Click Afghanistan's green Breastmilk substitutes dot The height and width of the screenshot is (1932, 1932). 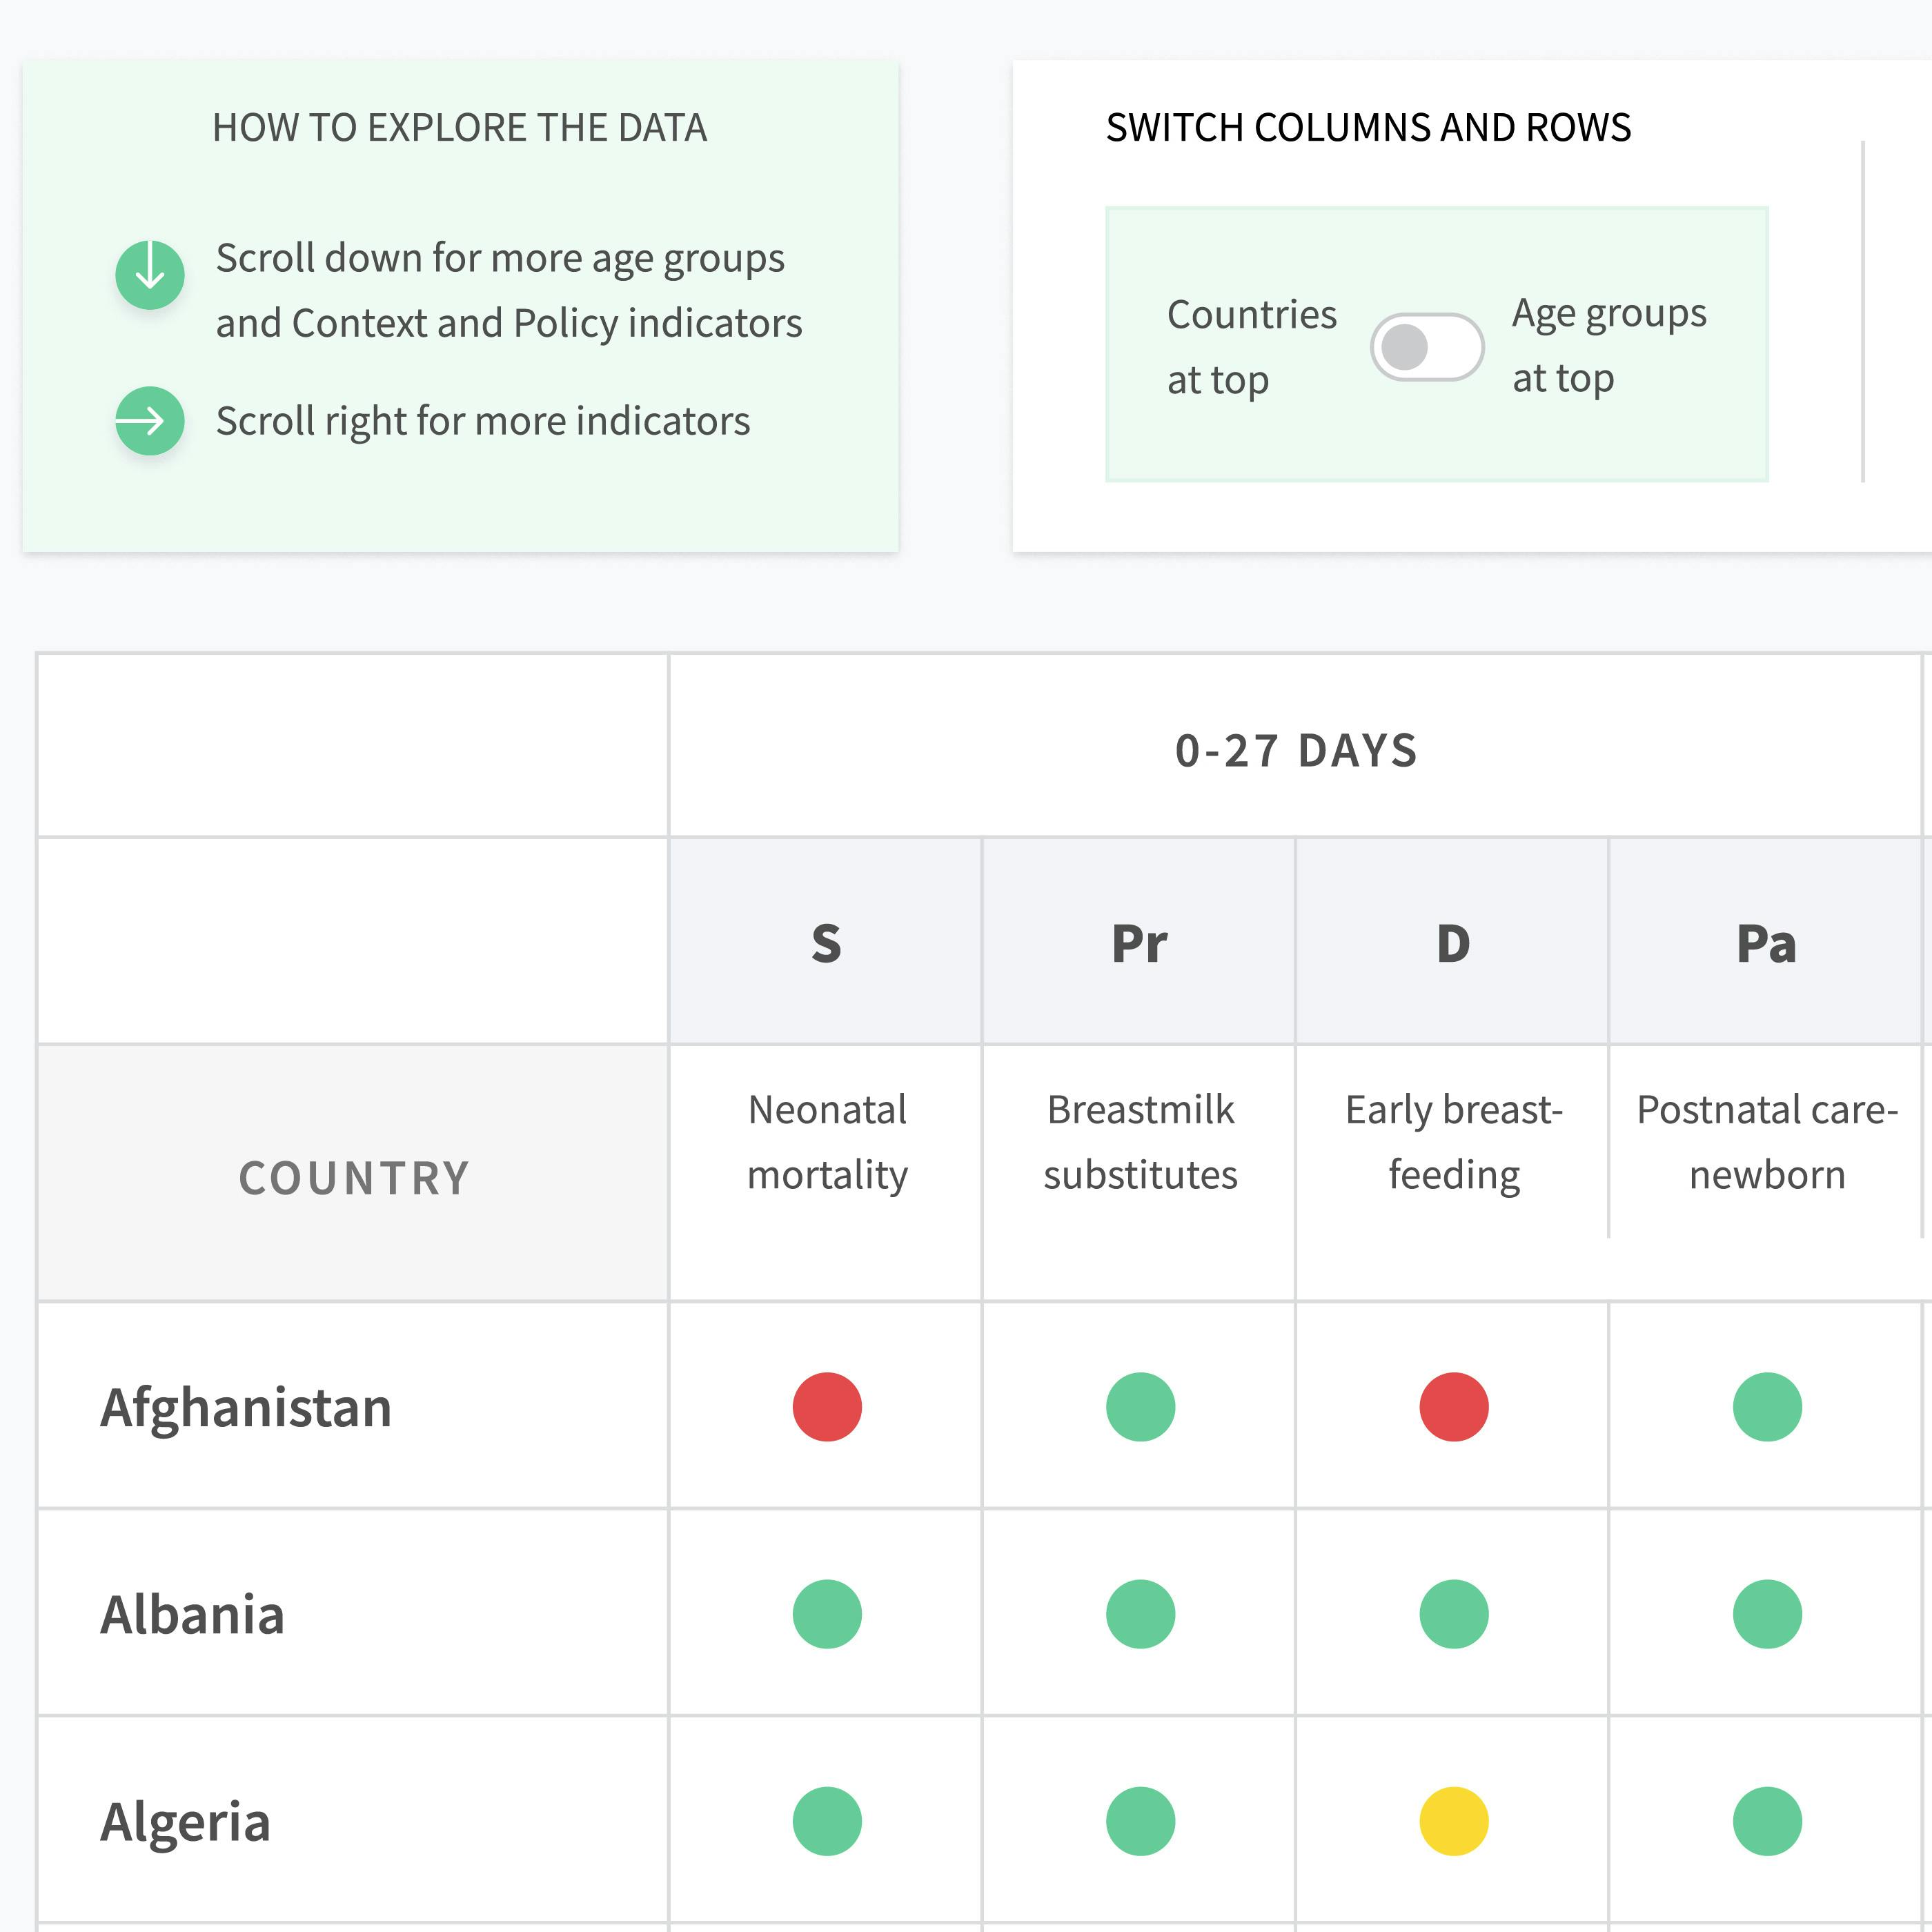(1140, 1406)
